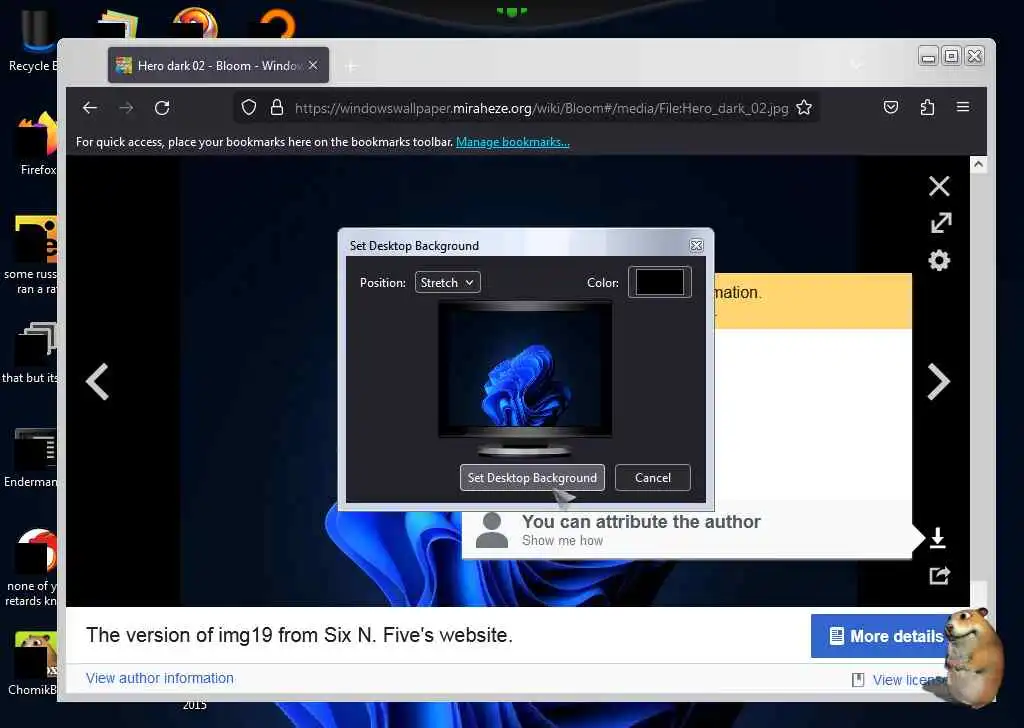Select the Hero dark 02 - Bloom tab

218,65
